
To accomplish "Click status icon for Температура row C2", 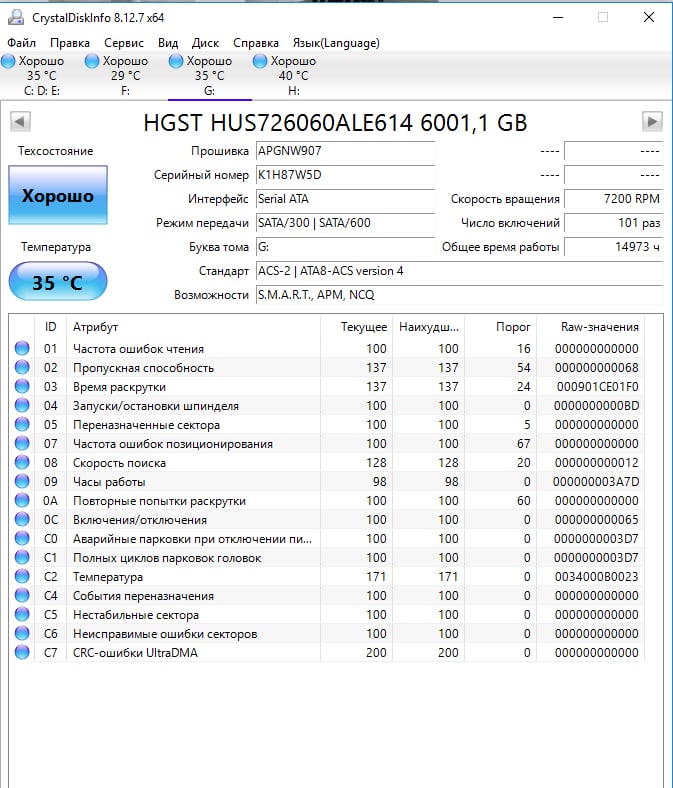I will (x=22, y=576).
